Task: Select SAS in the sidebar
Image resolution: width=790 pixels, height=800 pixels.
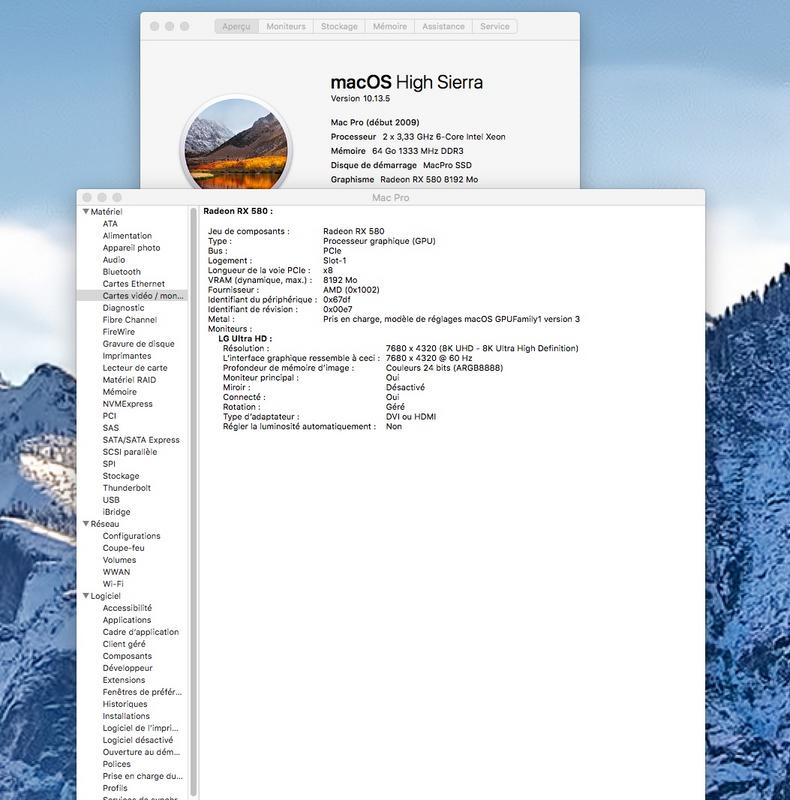Action: (x=110, y=428)
